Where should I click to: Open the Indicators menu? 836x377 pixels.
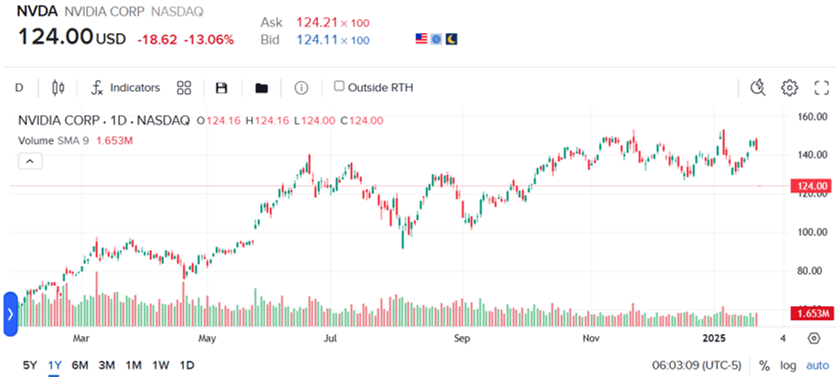click(x=125, y=88)
